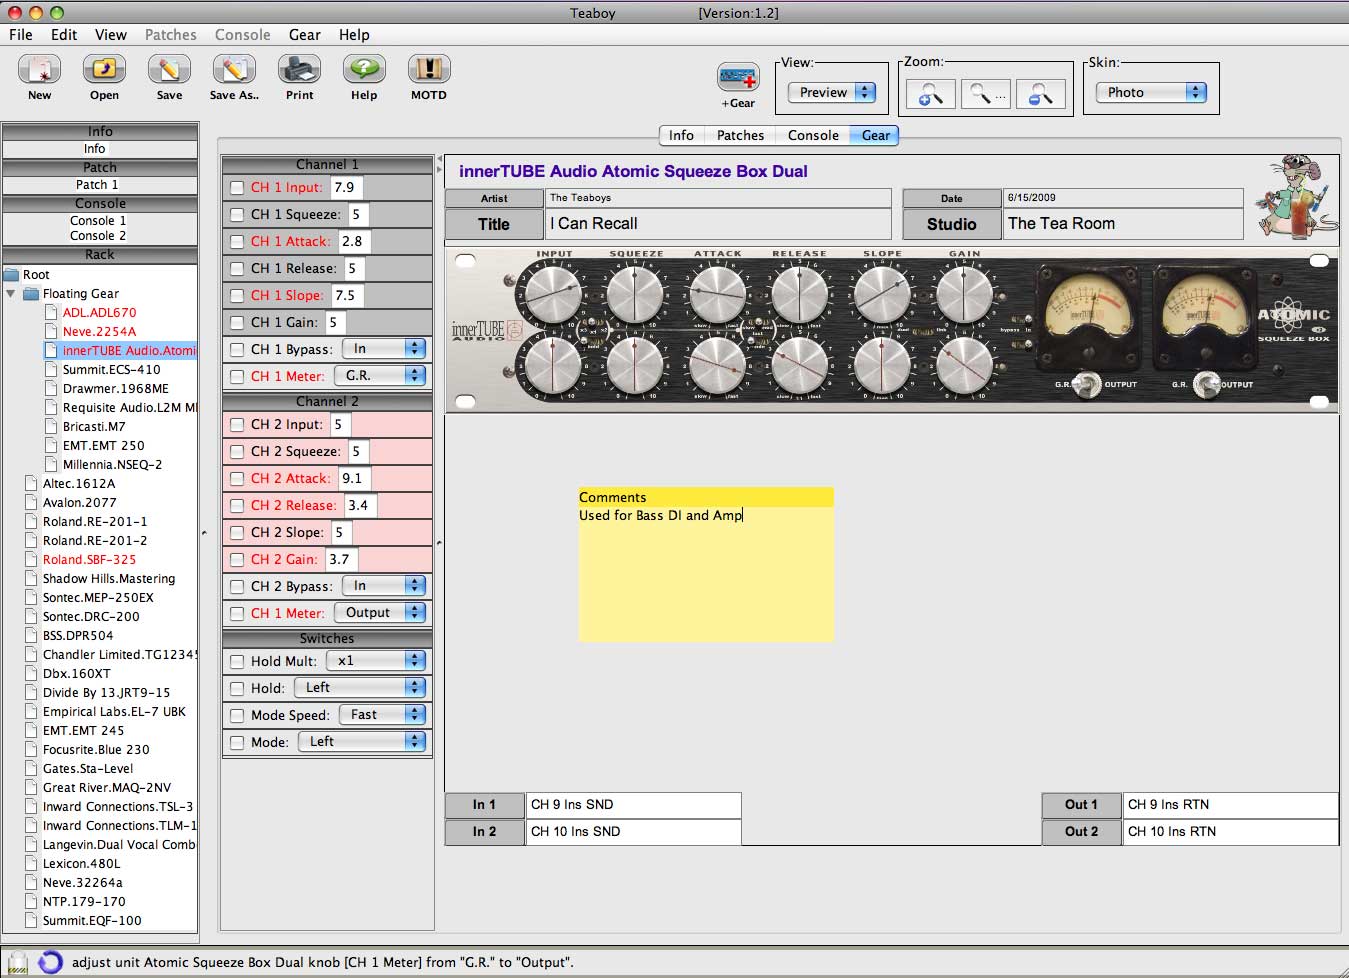Open the File menu
Viewport: 1349px width, 978px height.
click(x=21, y=35)
